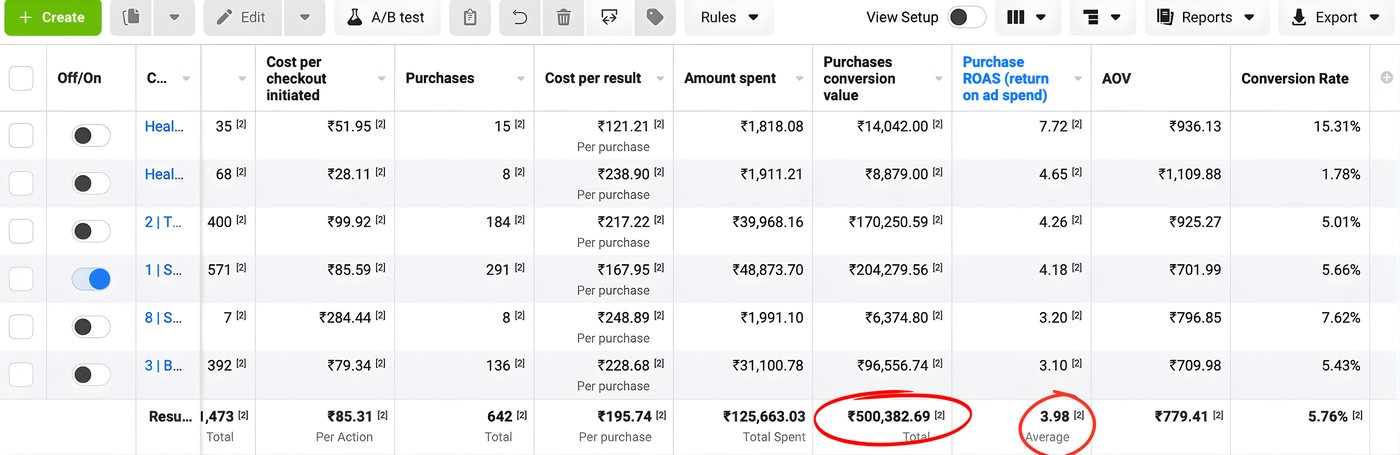Open the Rules menu
This screenshot has width=1400, height=455.
[729, 17]
